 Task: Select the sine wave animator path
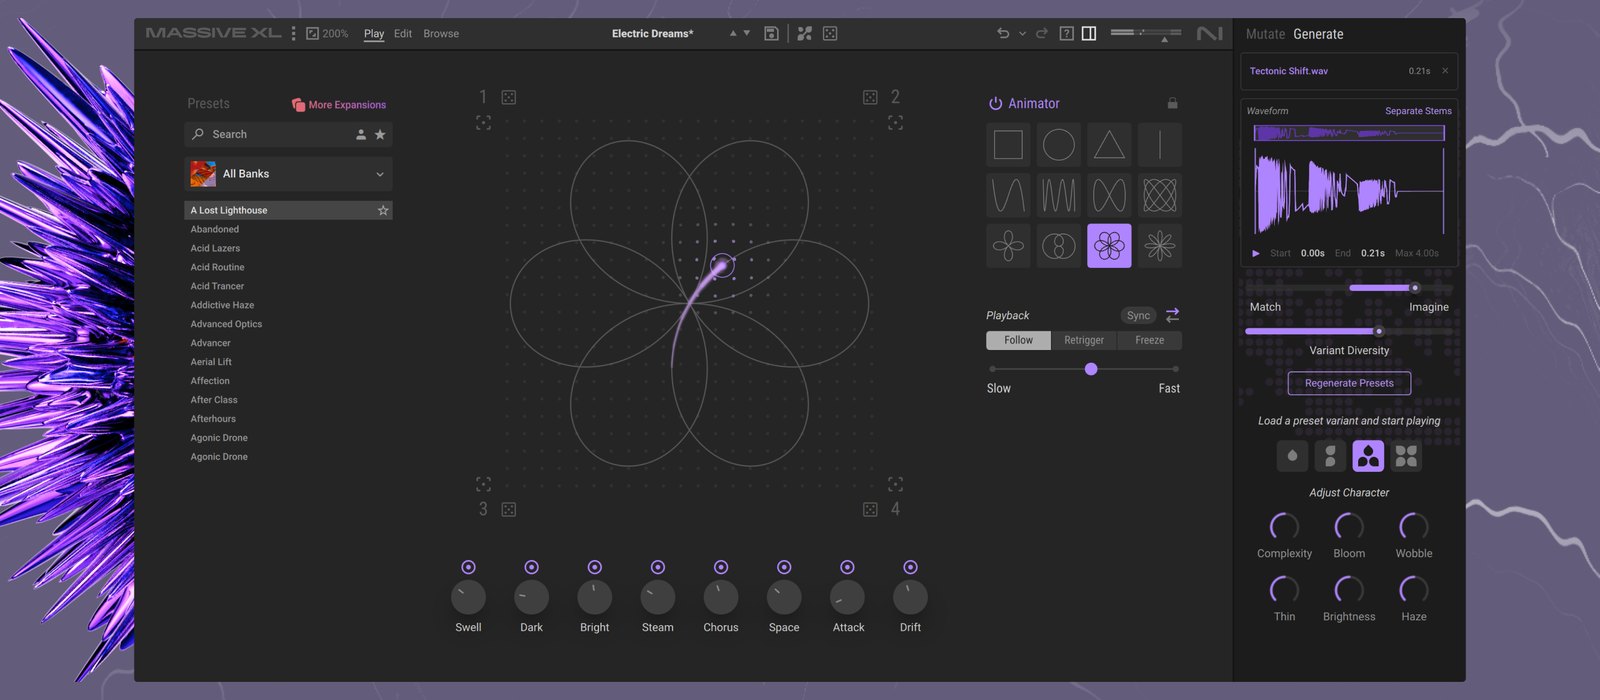pos(1008,195)
